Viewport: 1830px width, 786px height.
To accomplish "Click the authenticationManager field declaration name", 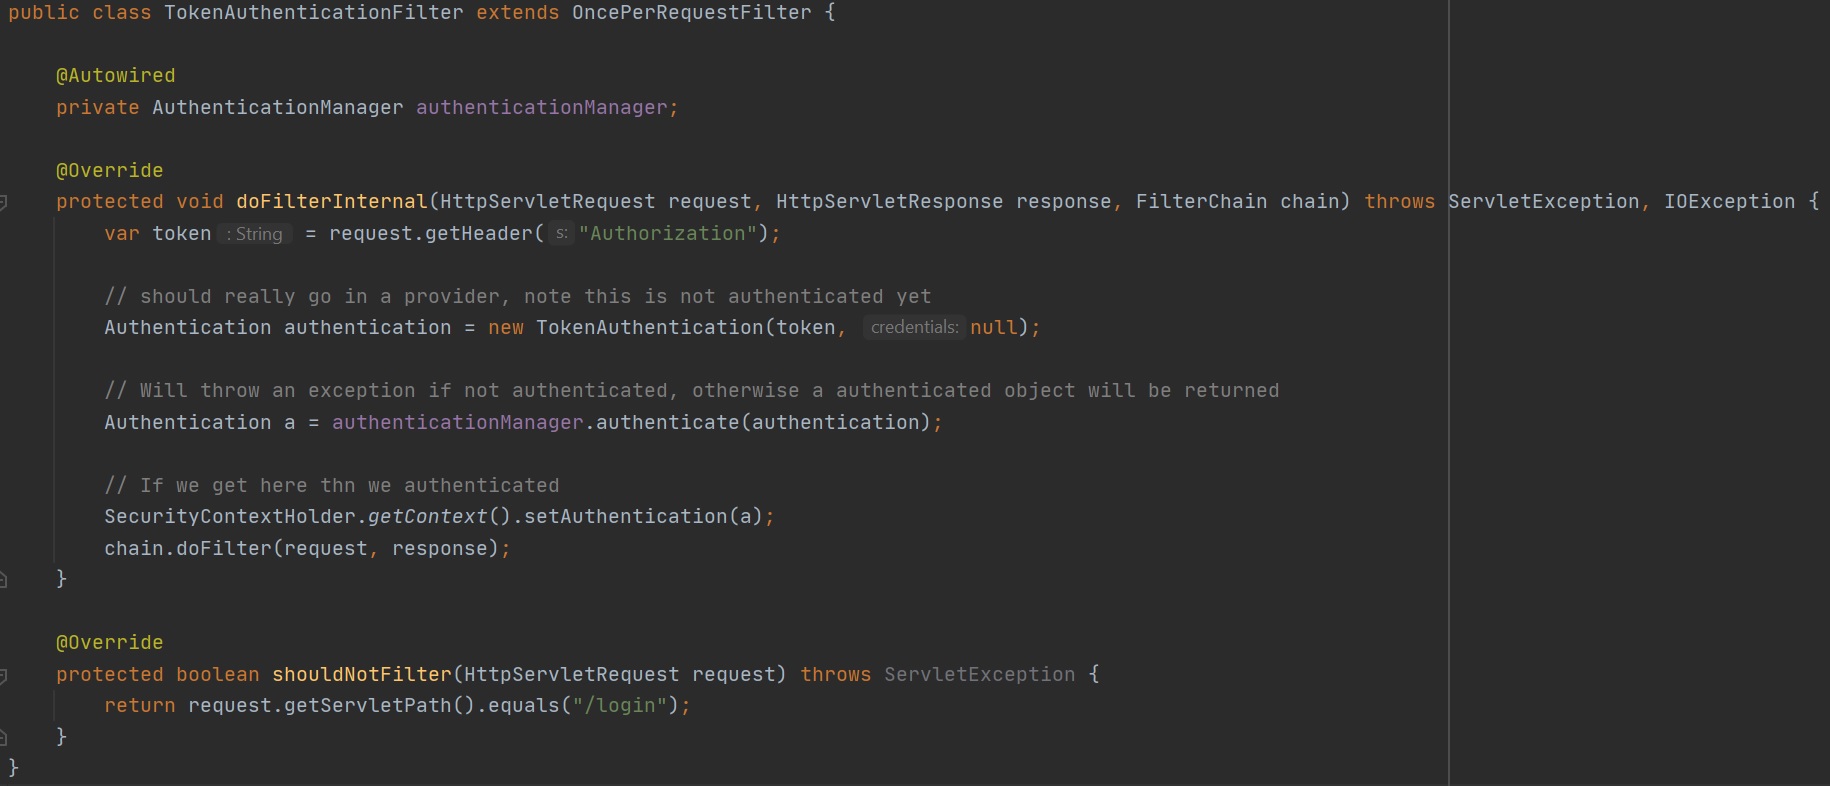I will click(x=541, y=108).
